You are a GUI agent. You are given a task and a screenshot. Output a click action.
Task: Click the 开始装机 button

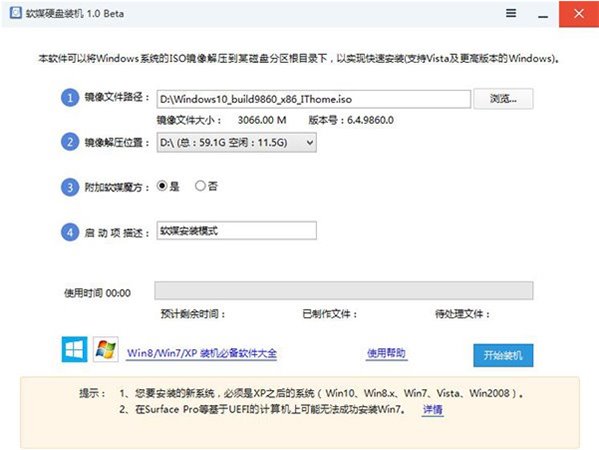(x=503, y=355)
